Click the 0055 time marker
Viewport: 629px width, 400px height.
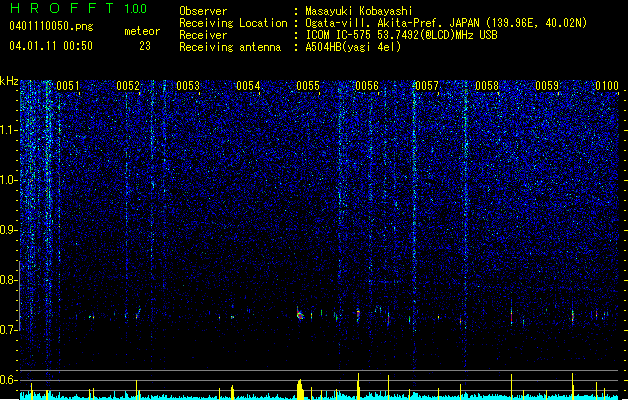point(308,86)
